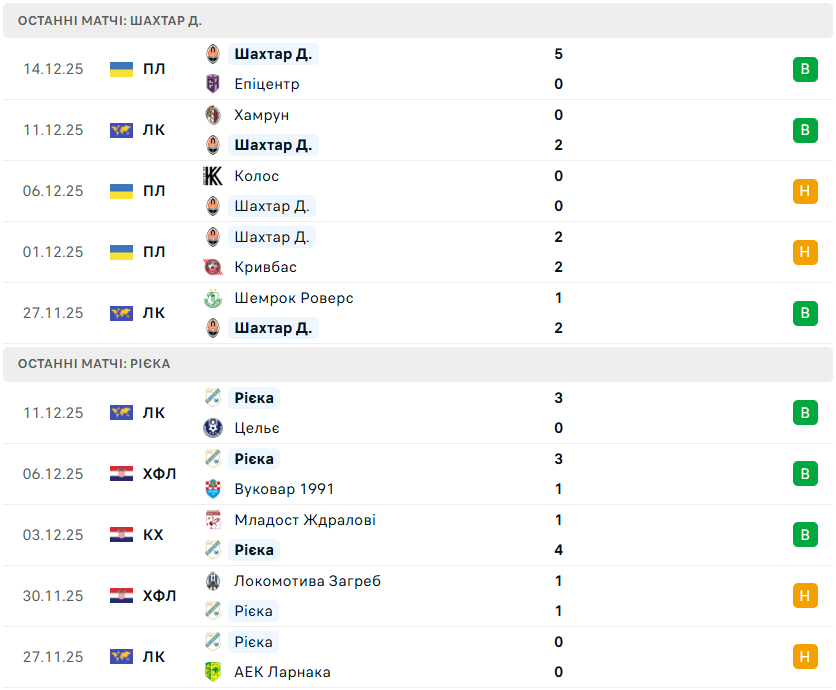The height and width of the screenshot is (690, 836).
Task: Click the Шемрок Роверс crest
Action: (212, 298)
